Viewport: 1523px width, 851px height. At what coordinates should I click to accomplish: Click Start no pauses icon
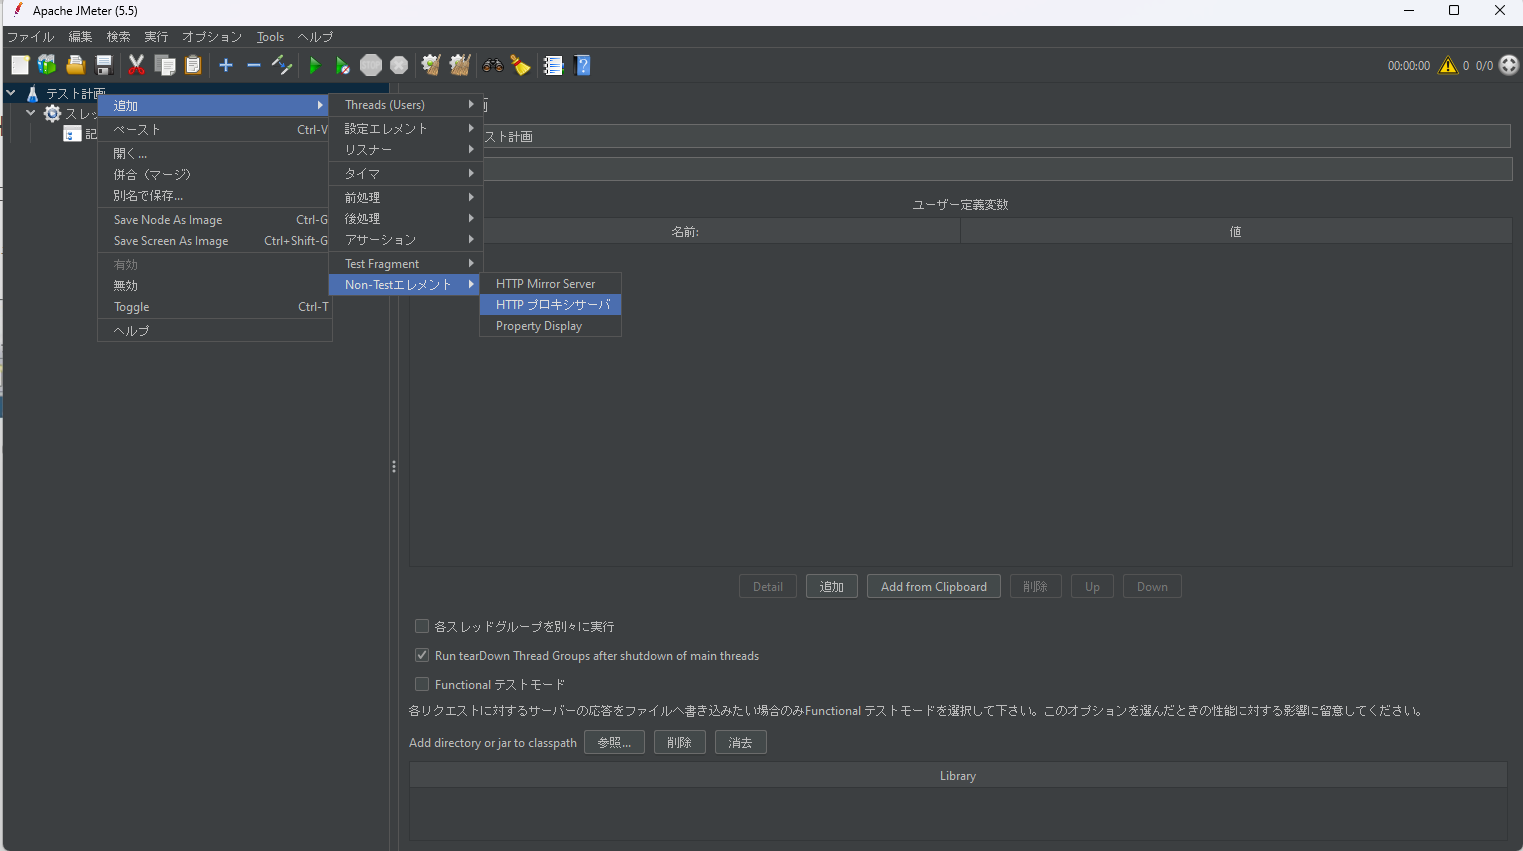[343, 65]
